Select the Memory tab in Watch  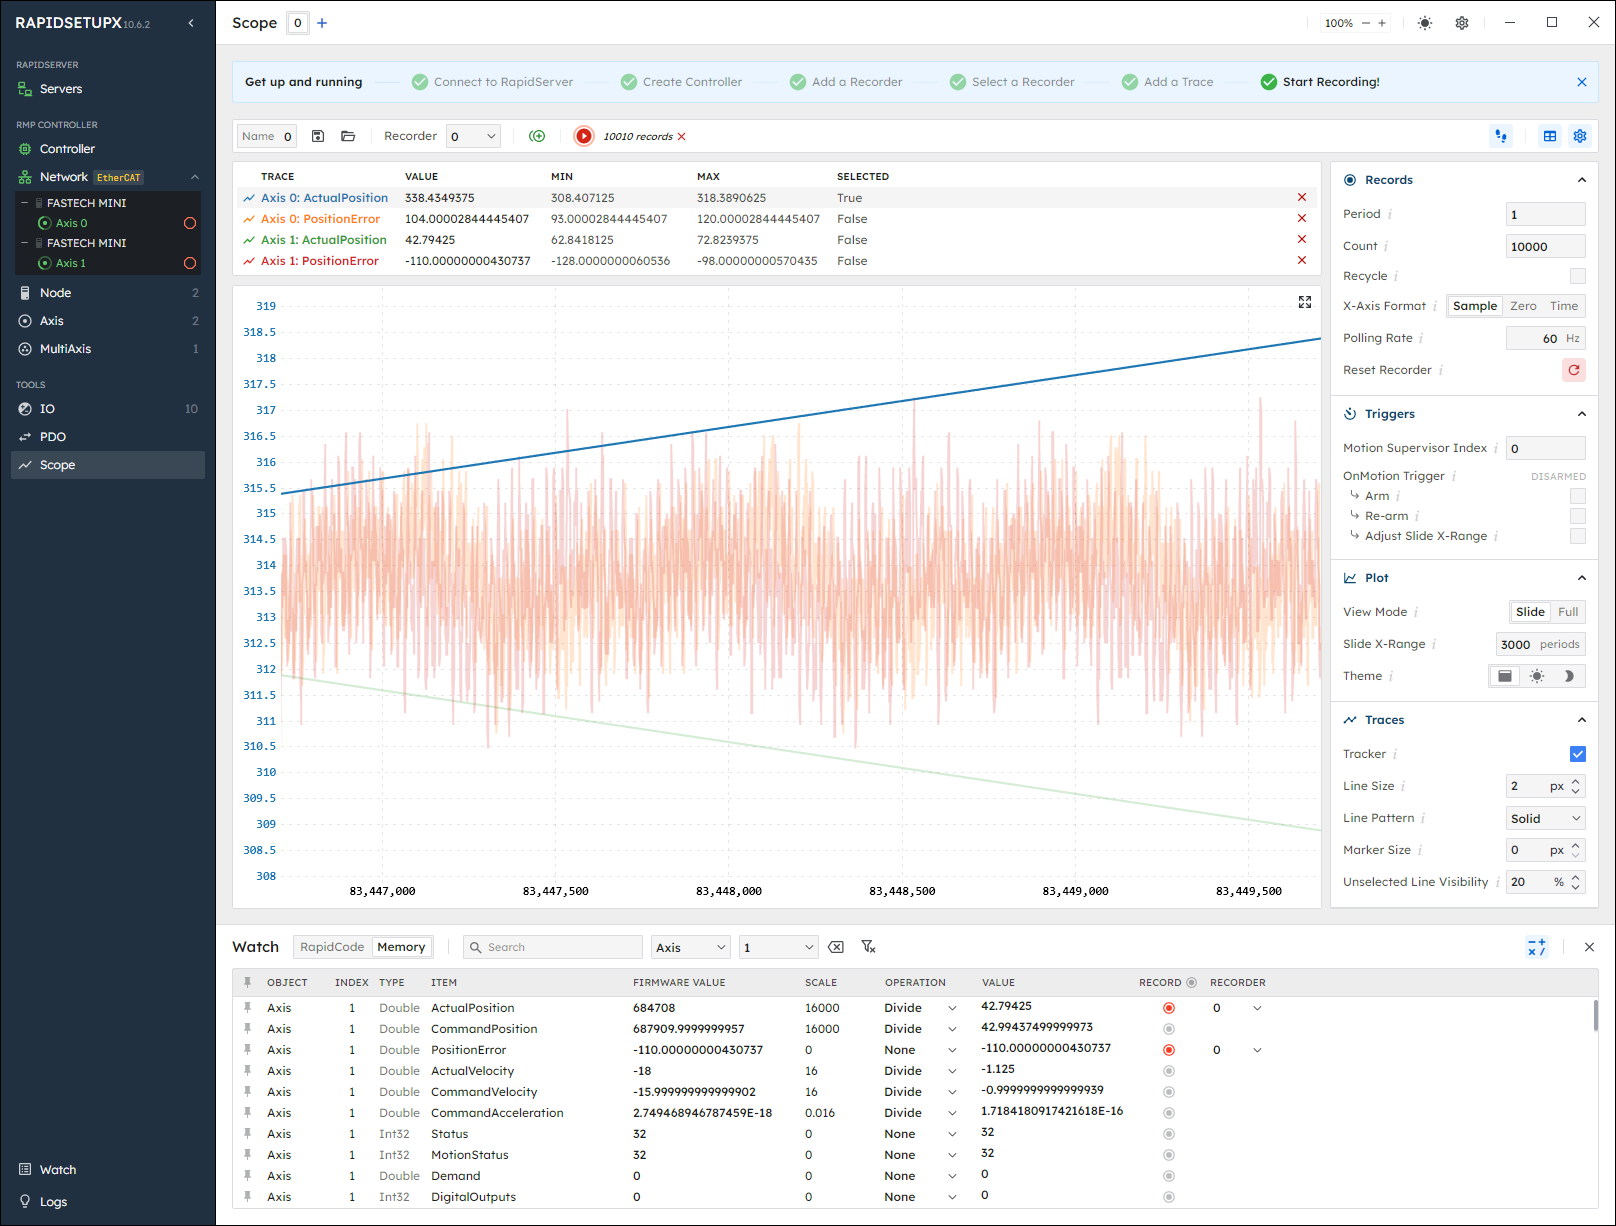click(x=401, y=947)
